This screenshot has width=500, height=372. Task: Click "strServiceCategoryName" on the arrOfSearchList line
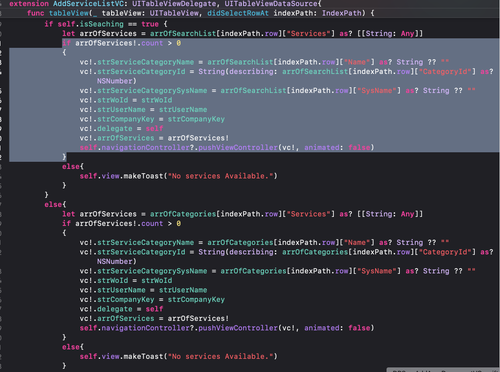pyautogui.click(x=145, y=62)
